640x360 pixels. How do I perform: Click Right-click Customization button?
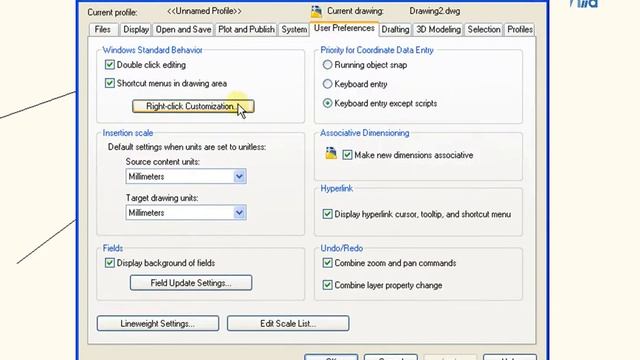click(193, 106)
